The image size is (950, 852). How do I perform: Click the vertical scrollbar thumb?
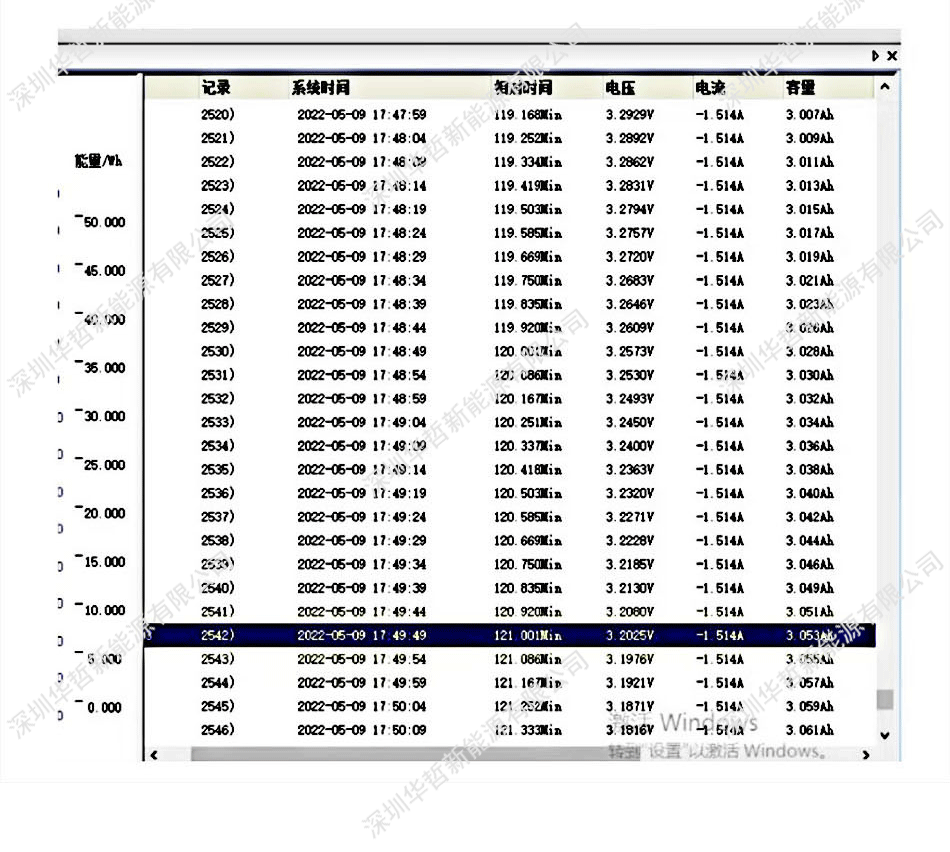click(x=885, y=699)
